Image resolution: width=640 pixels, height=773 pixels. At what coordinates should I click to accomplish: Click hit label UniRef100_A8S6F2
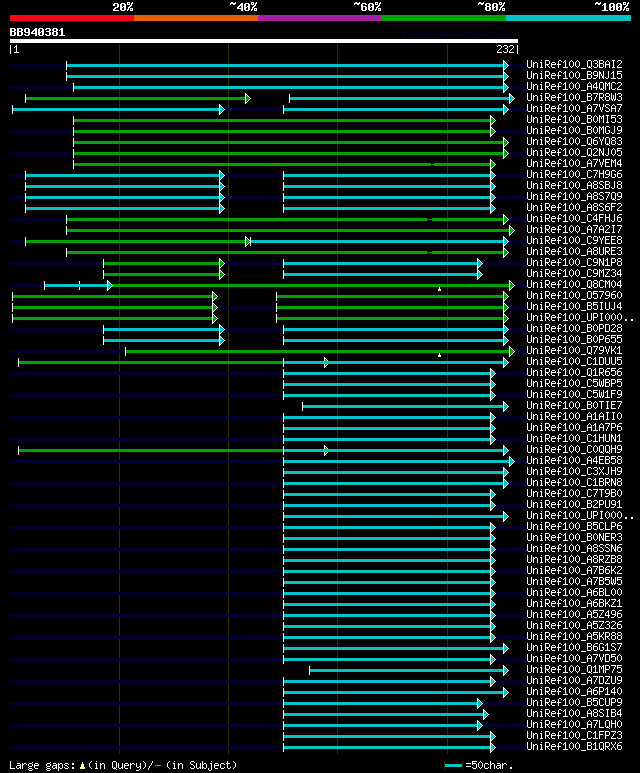click(574, 208)
